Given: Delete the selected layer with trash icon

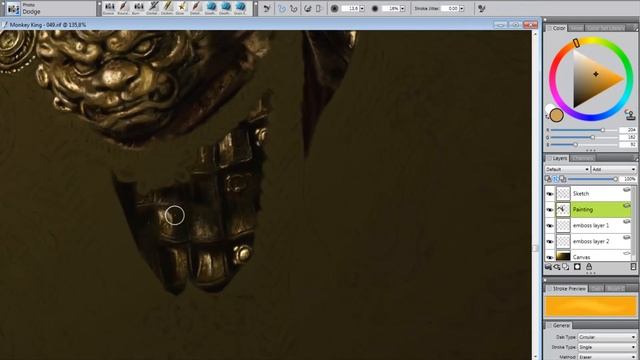Looking at the screenshot, I should (633, 267).
